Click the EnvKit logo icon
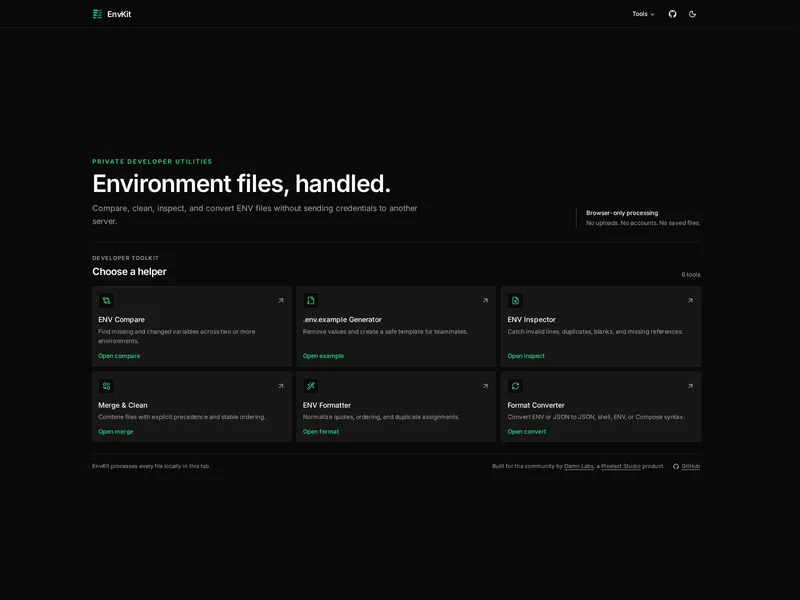This screenshot has width=800, height=600. [x=97, y=14]
